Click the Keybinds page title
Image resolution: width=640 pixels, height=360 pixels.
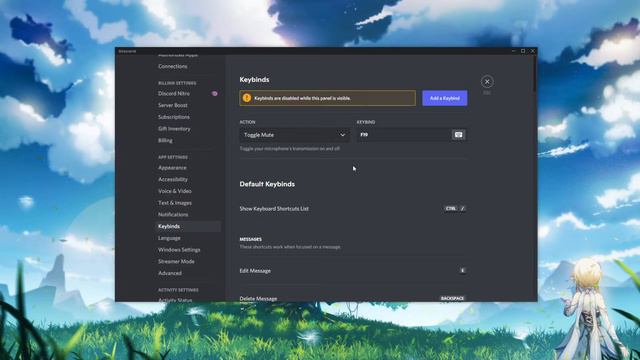254,80
